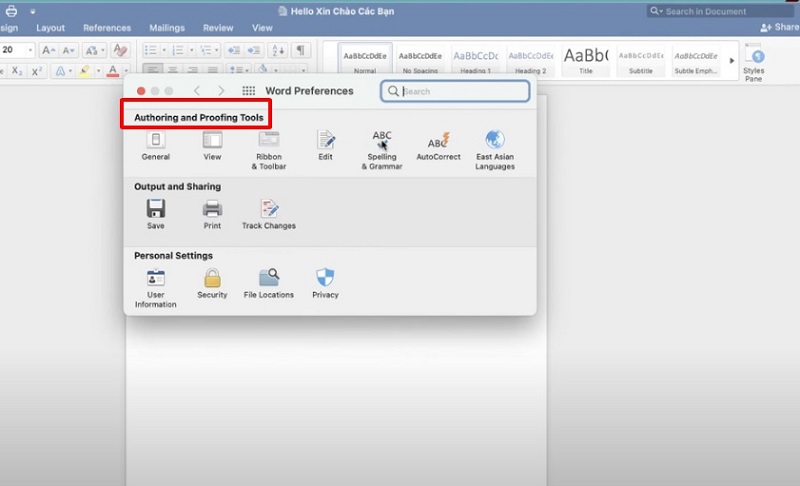Toggle show paragraph marks
The image size is (800, 486).
(x=301, y=50)
